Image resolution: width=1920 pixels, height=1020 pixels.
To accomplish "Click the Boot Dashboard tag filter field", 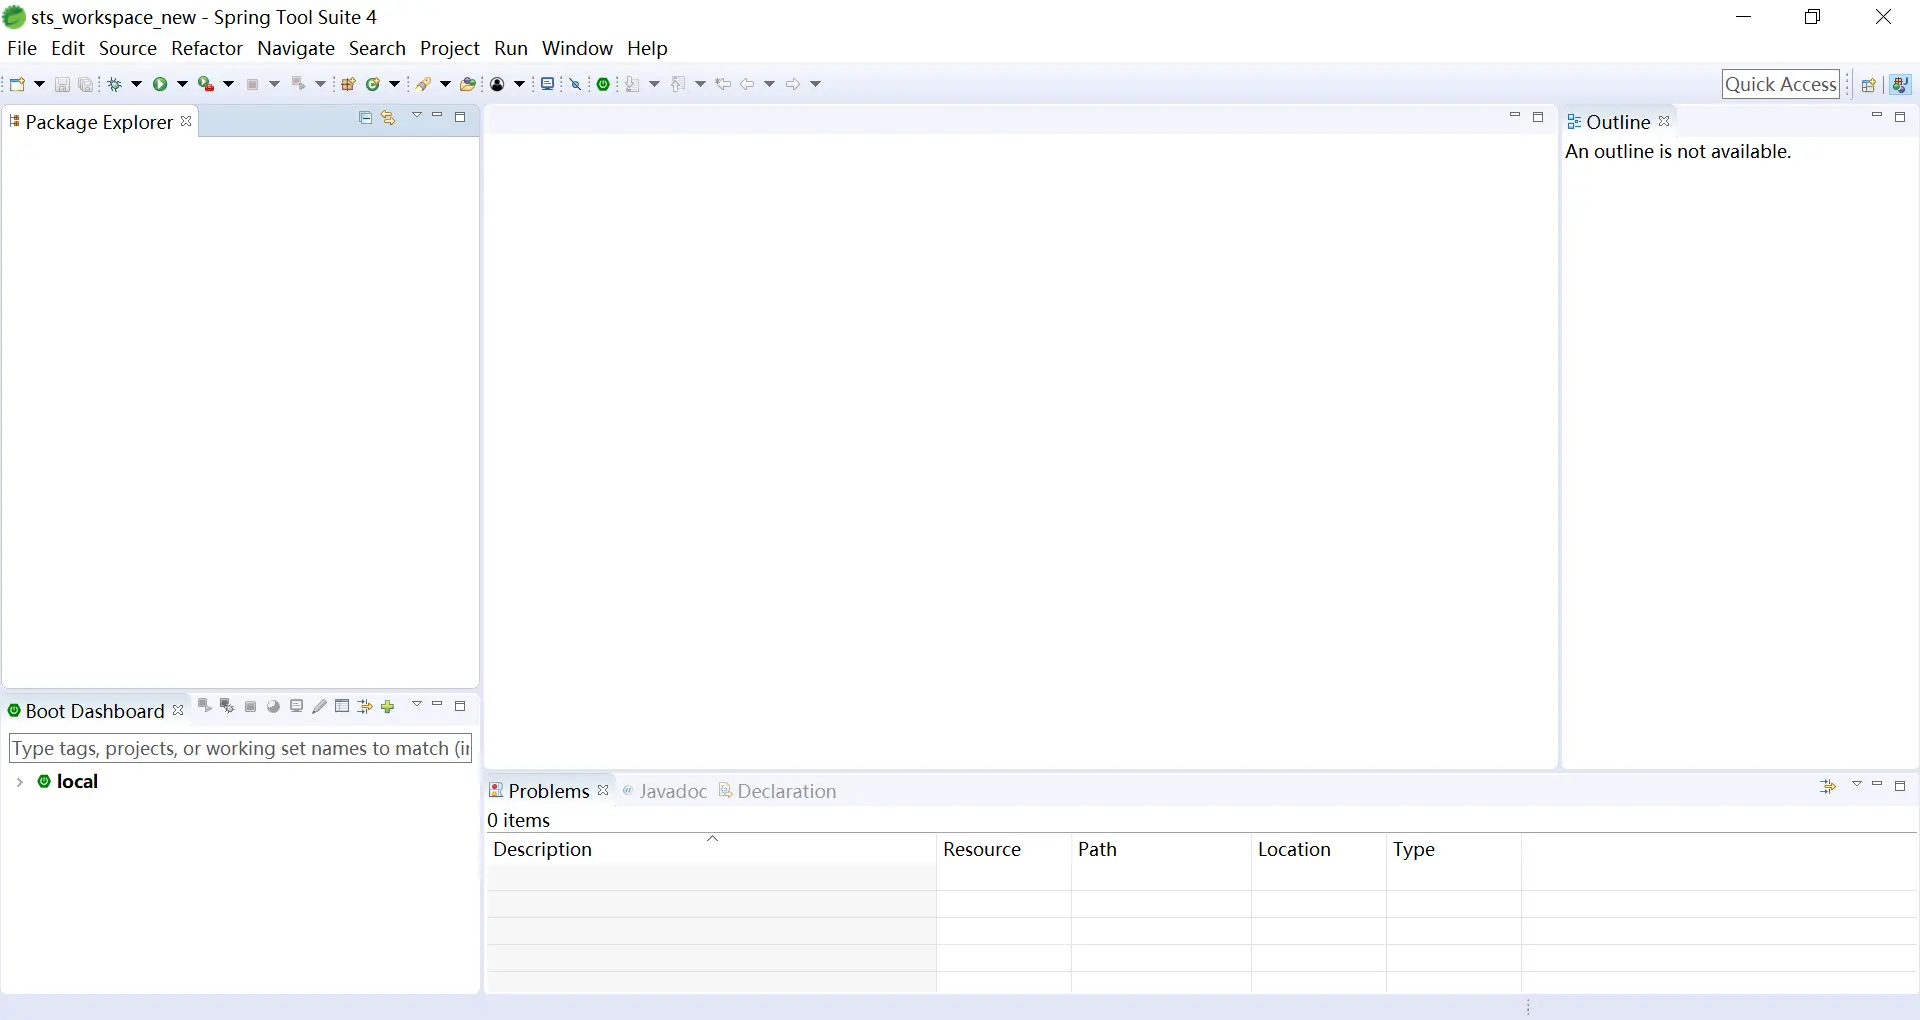I will pyautogui.click(x=240, y=748).
